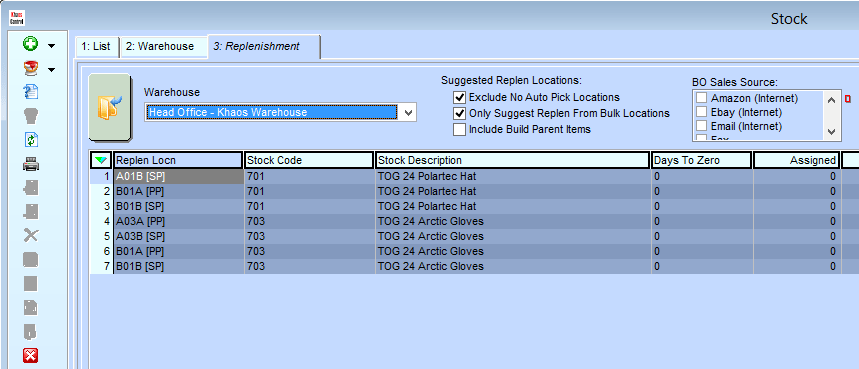
Task: Enable Include Build Parent Items checkbox
Action: point(459,130)
